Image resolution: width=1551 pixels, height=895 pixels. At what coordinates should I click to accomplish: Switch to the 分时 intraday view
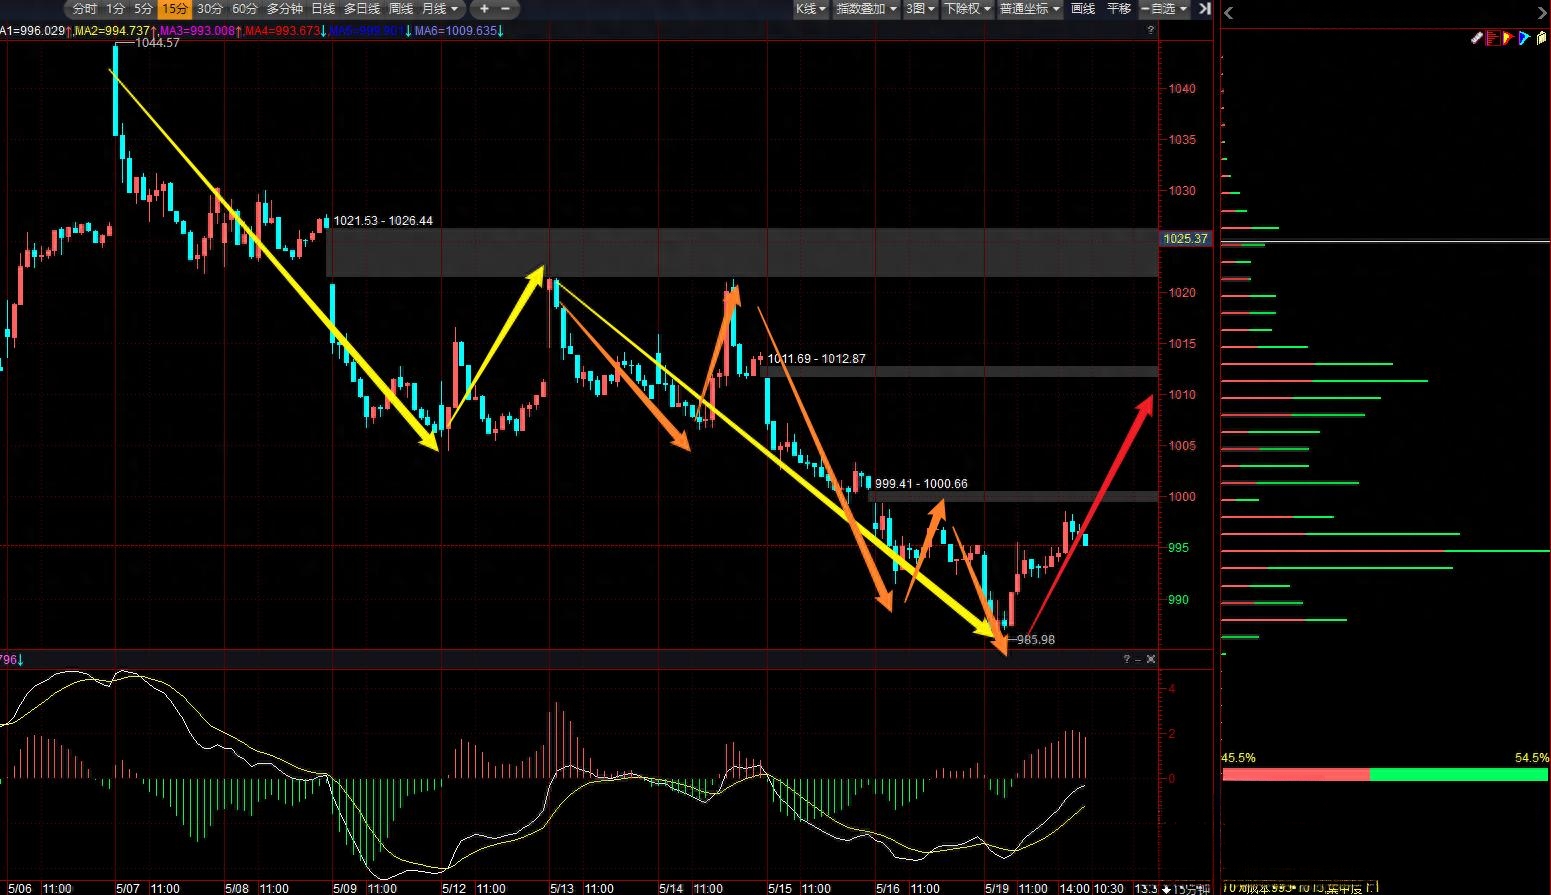pyautogui.click(x=84, y=8)
